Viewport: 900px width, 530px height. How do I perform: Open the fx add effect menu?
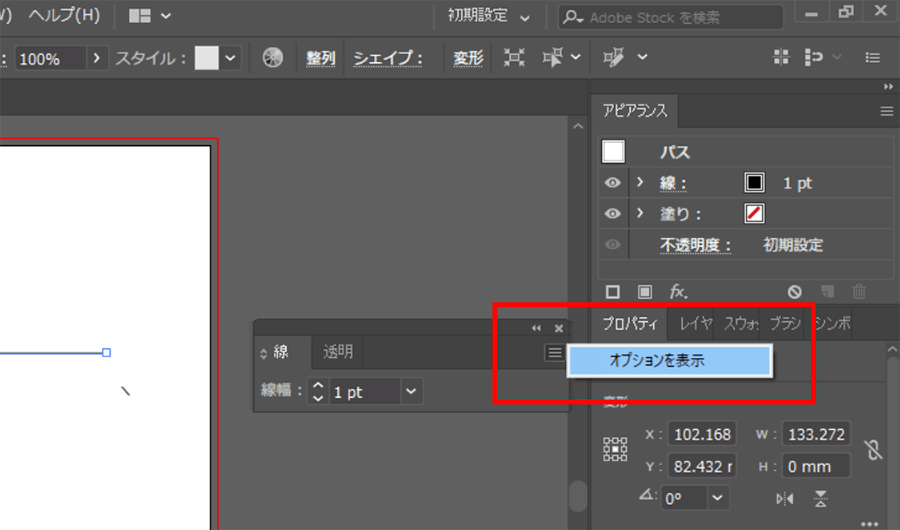(x=678, y=292)
